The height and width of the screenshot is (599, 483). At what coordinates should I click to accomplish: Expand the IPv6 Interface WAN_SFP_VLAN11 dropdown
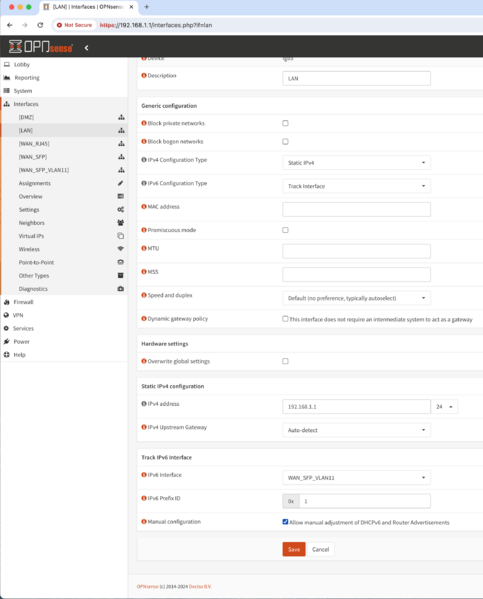coord(356,478)
